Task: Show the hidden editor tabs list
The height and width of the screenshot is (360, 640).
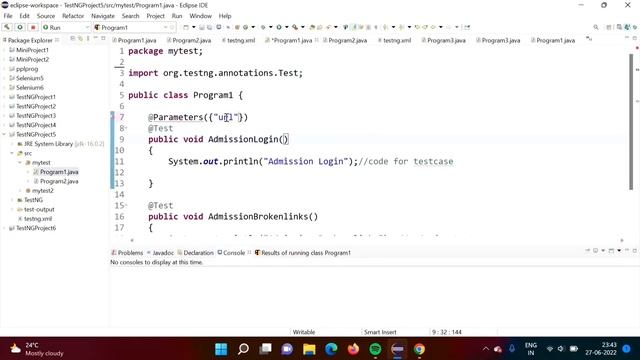Action: coord(589,39)
